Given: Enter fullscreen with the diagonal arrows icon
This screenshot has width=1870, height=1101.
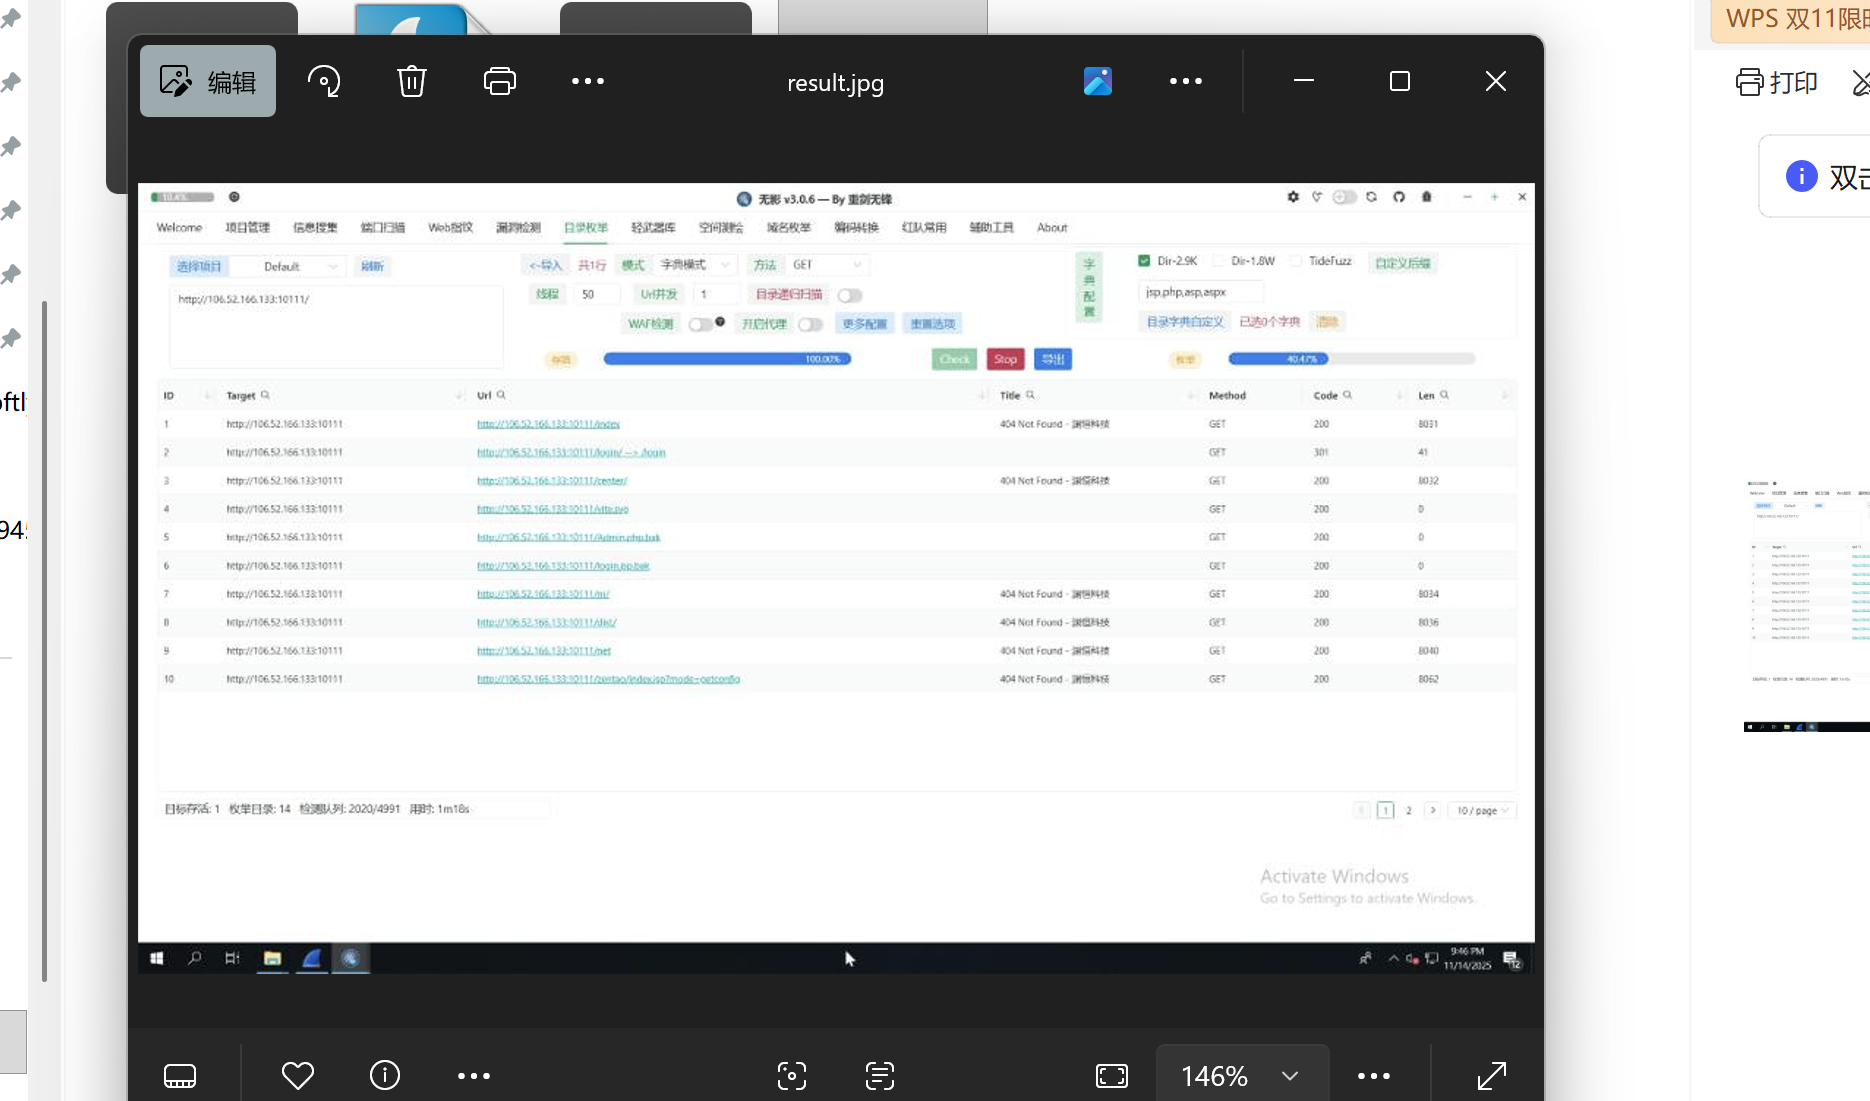Looking at the screenshot, I should (1492, 1076).
